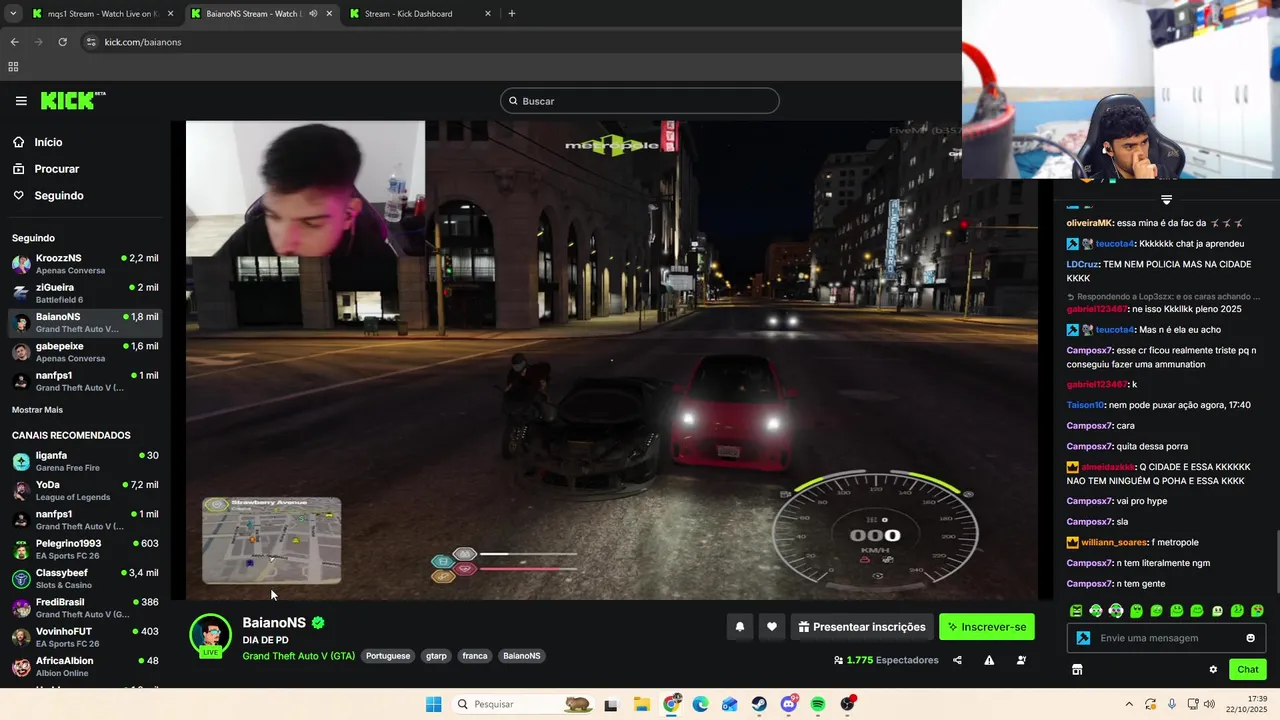
Task: Select the BaianoNS tag
Action: tap(522, 656)
